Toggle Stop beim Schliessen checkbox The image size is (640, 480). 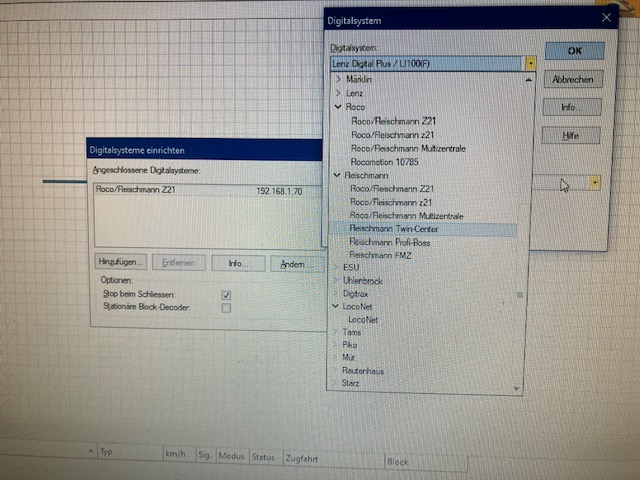tap(226, 295)
